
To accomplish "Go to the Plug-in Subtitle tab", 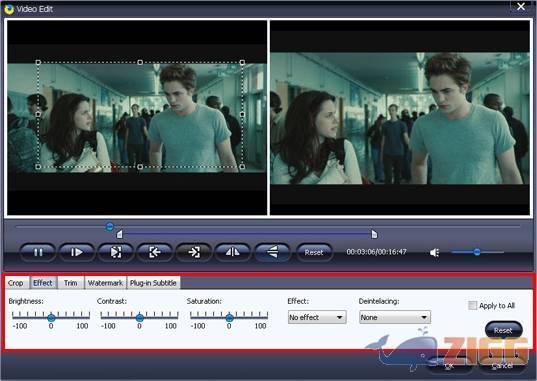I will point(153,283).
